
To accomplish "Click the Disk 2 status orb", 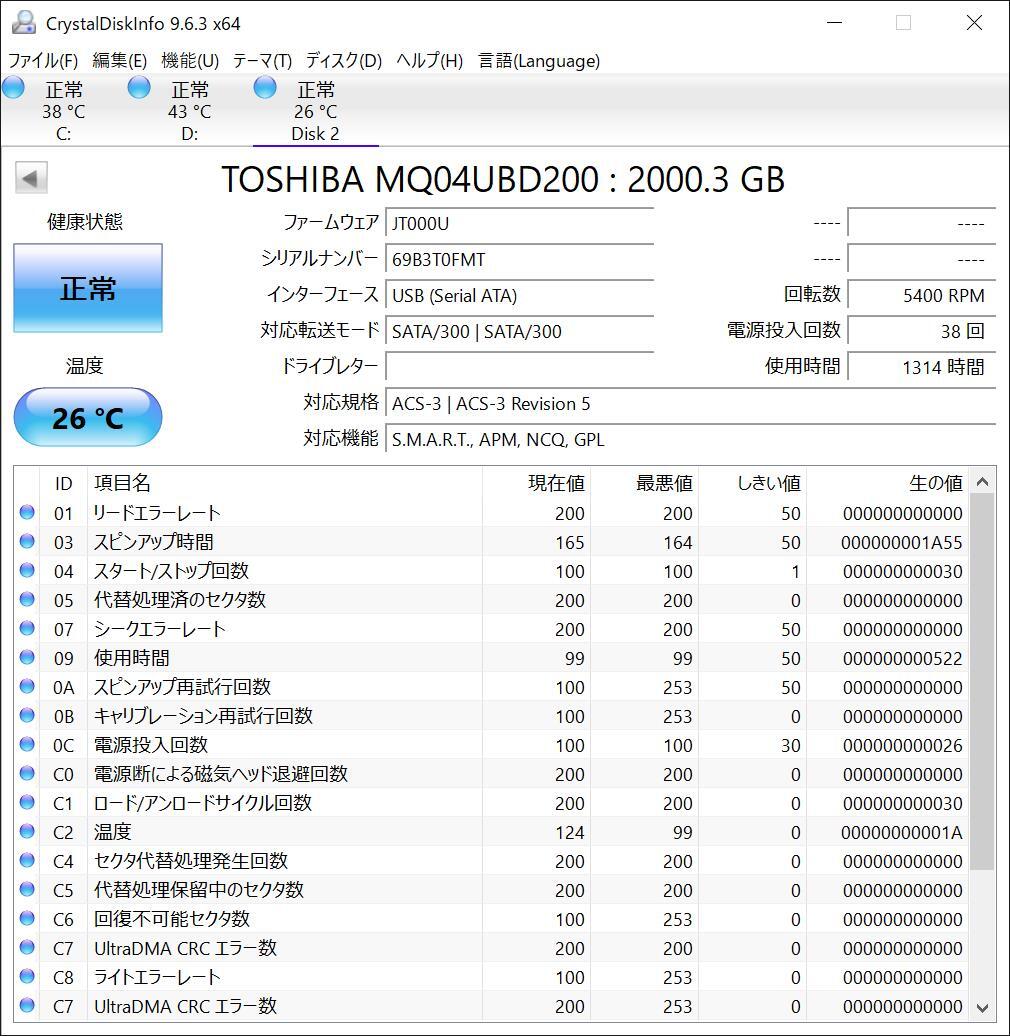I will pyautogui.click(x=265, y=88).
